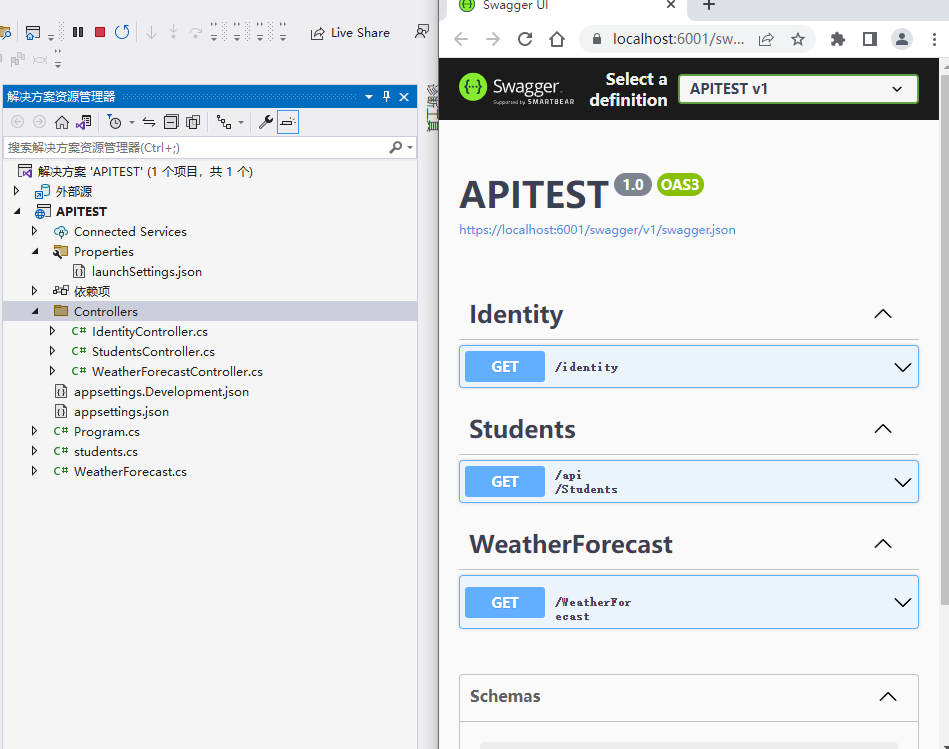The height and width of the screenshot is (749, 949).
Task: Open the APITEST v1 definition dropdown
Action: click(797, 88)
